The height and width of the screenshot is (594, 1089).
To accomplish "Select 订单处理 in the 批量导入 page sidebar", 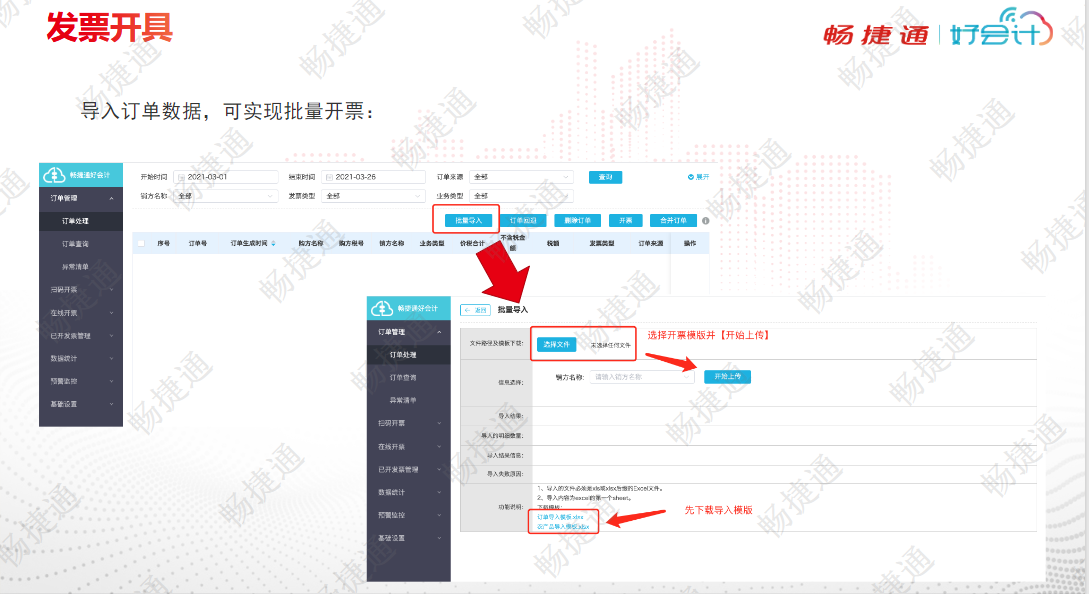I will click(x=408, y=354).
